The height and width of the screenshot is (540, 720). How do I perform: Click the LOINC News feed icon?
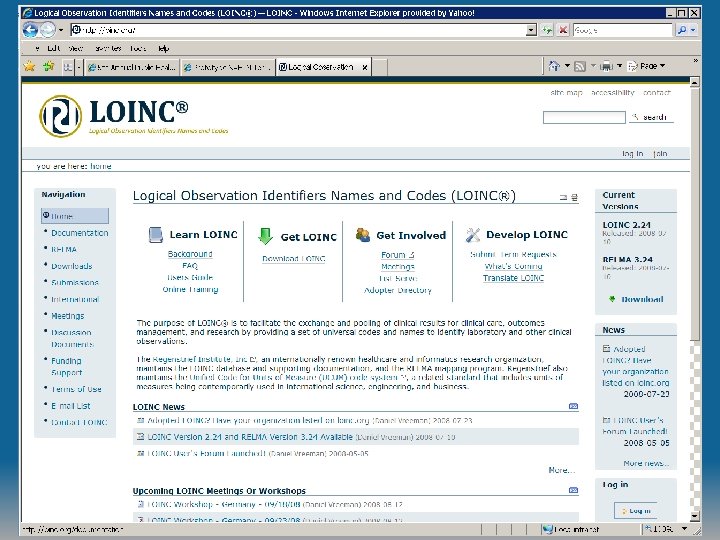click(x=574, y=406)
